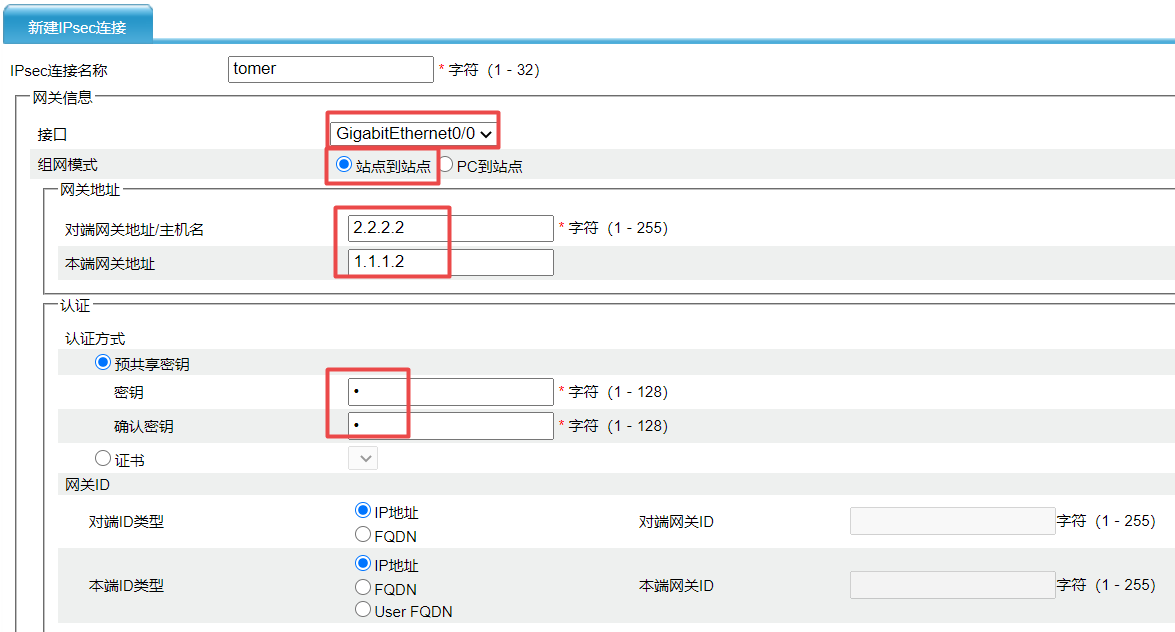The width and height of the screenshot is (1175, 632).
Task: Select User FQDN for 本端ID类型
Action: click(363, 609)
